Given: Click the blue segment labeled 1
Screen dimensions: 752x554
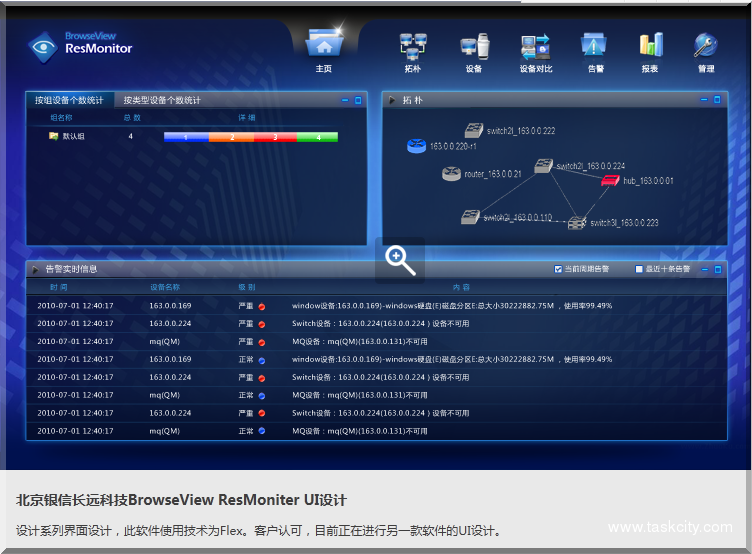Looking at the screenshot, I should [x=186, y=137].
